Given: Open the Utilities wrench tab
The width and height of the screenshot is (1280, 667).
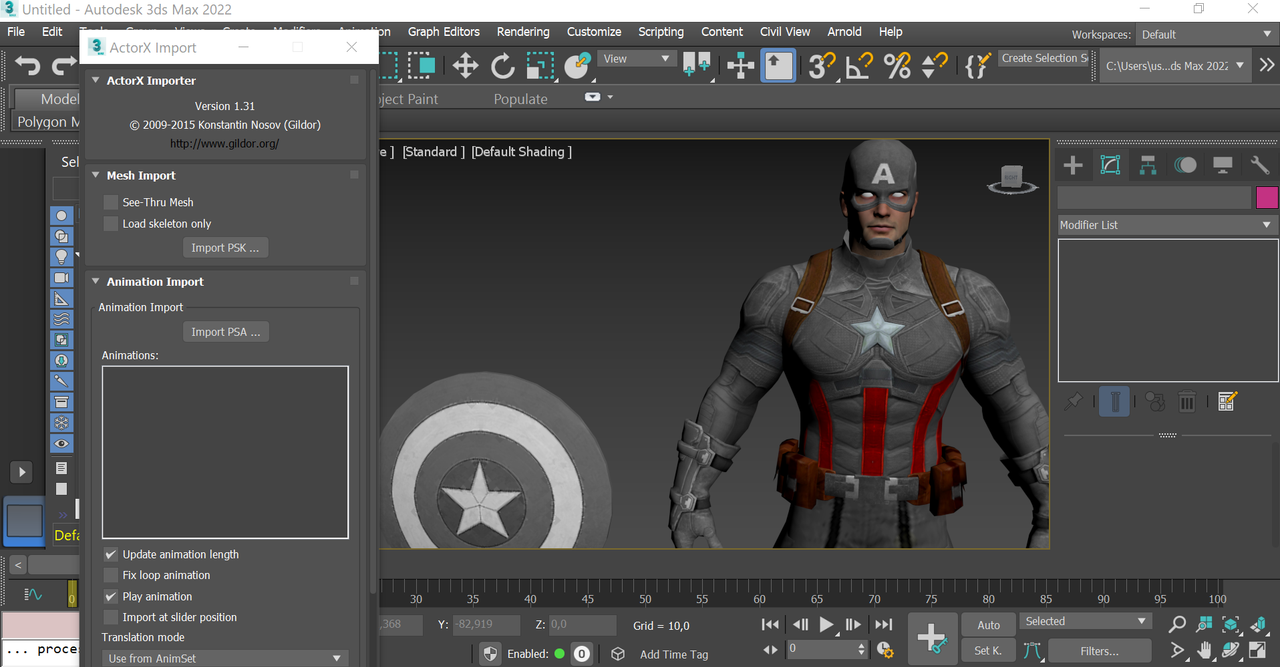Looking at the screenshot, I should (1260, 165).
